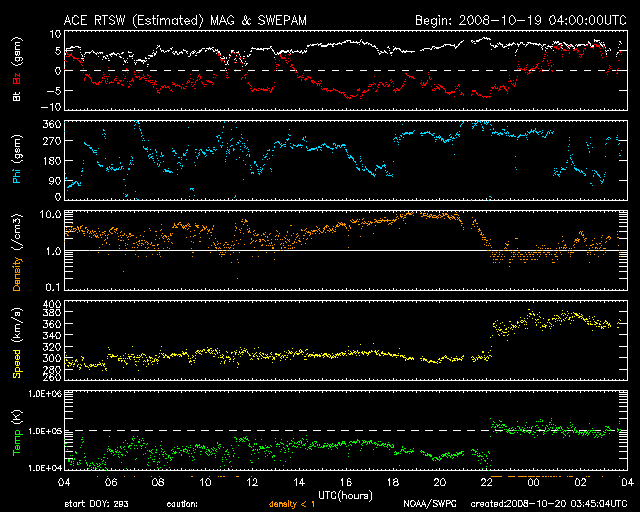Click inside the green Temp plot panel
Viewport: 640px width, 512px height.
click(x=346, y=430)
